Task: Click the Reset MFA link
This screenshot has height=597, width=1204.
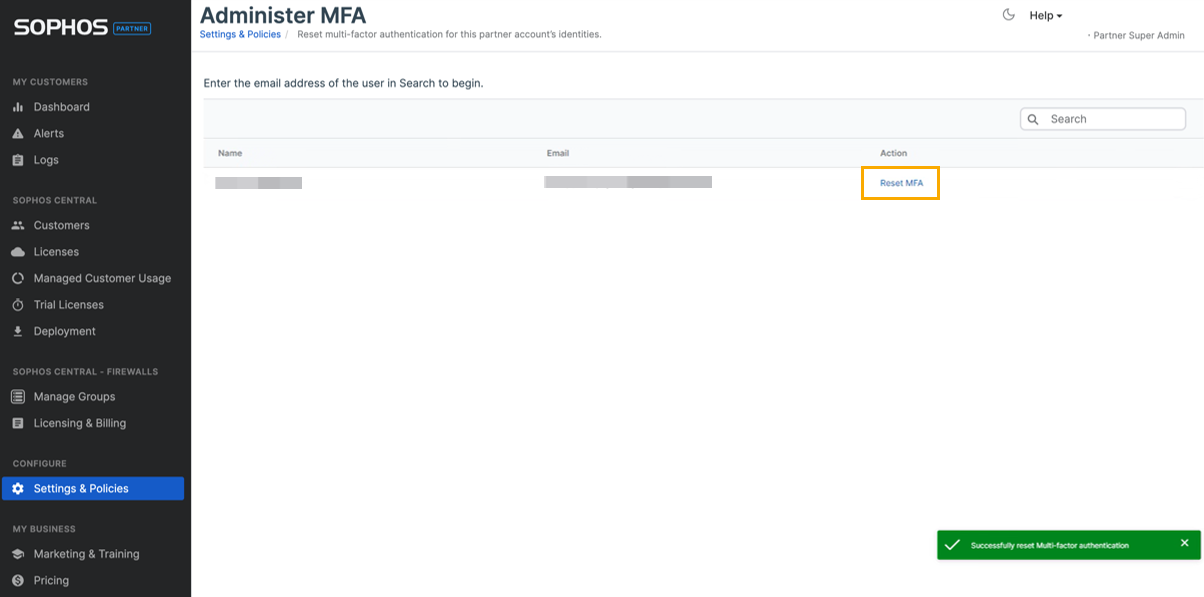Action: 901,183
